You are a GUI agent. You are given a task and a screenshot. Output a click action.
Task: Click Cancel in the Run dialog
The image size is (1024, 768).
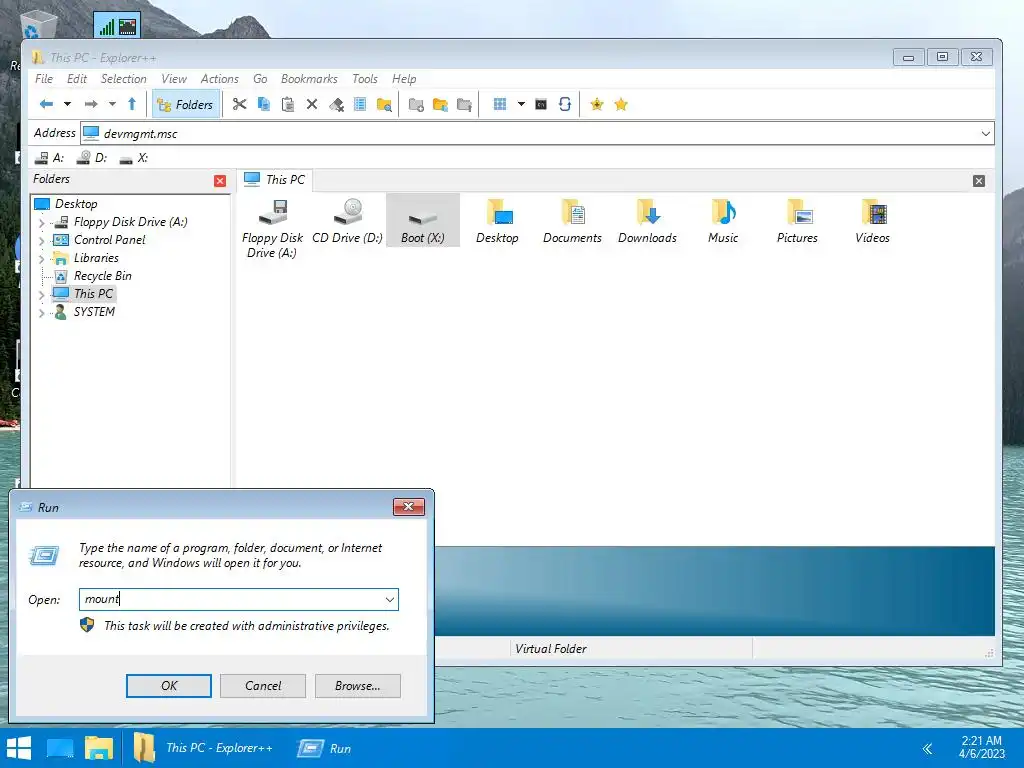tap(263, 686)
